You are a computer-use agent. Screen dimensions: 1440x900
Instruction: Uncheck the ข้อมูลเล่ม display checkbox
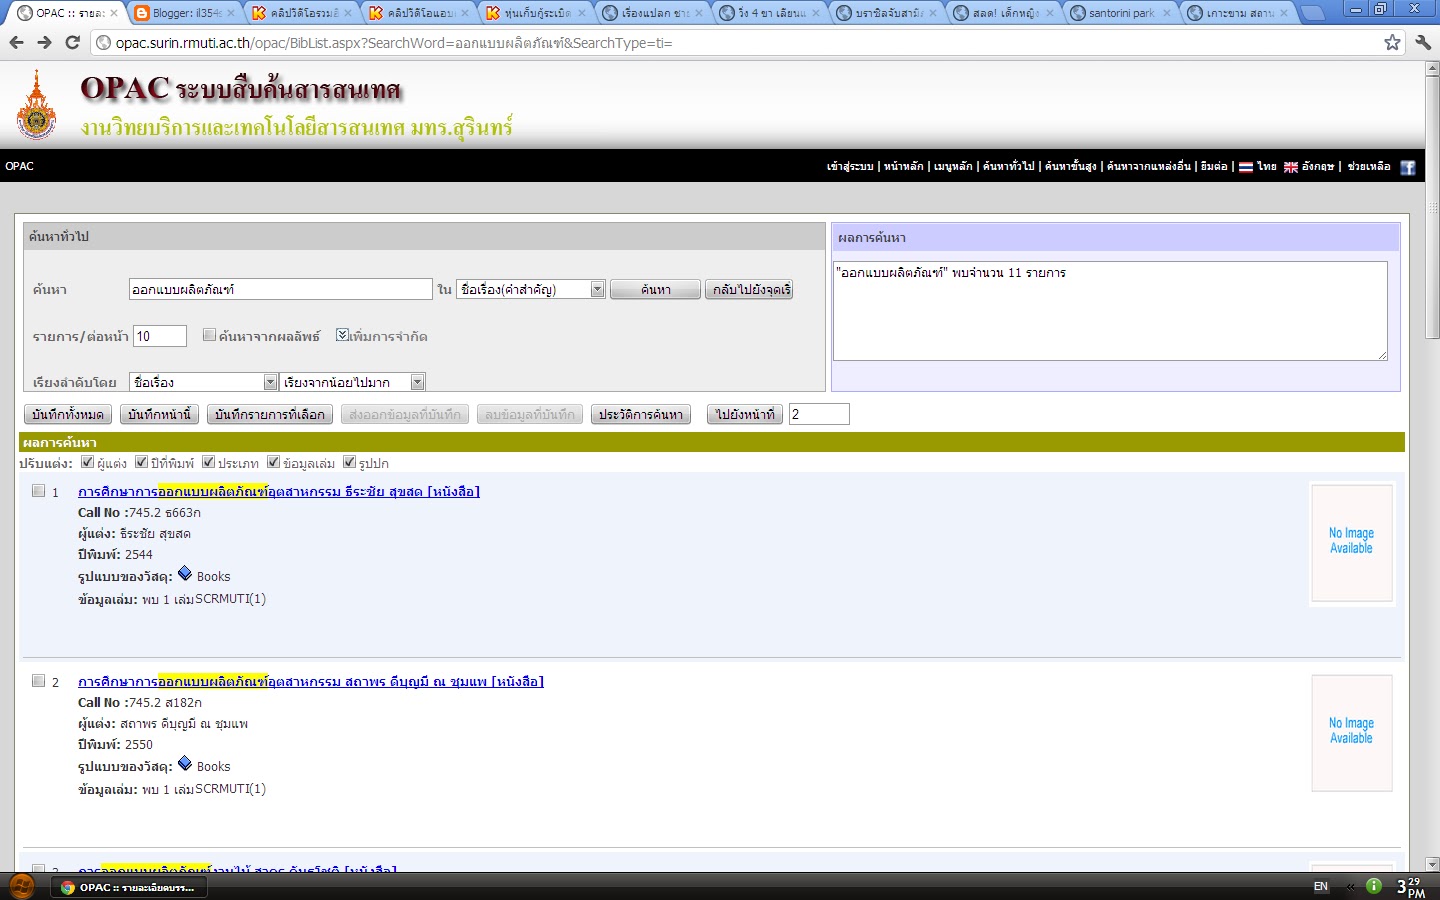click(x=273, y=462)
